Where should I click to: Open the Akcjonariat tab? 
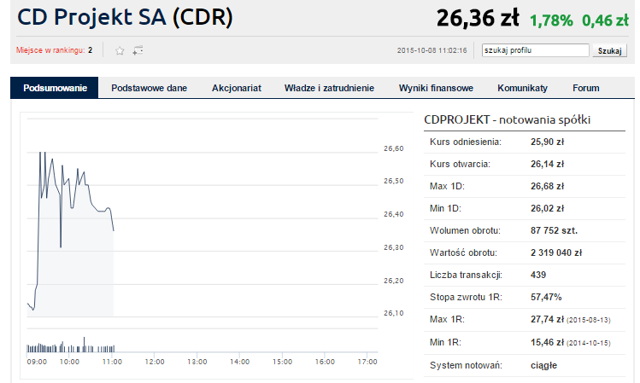tap(236, 88)
